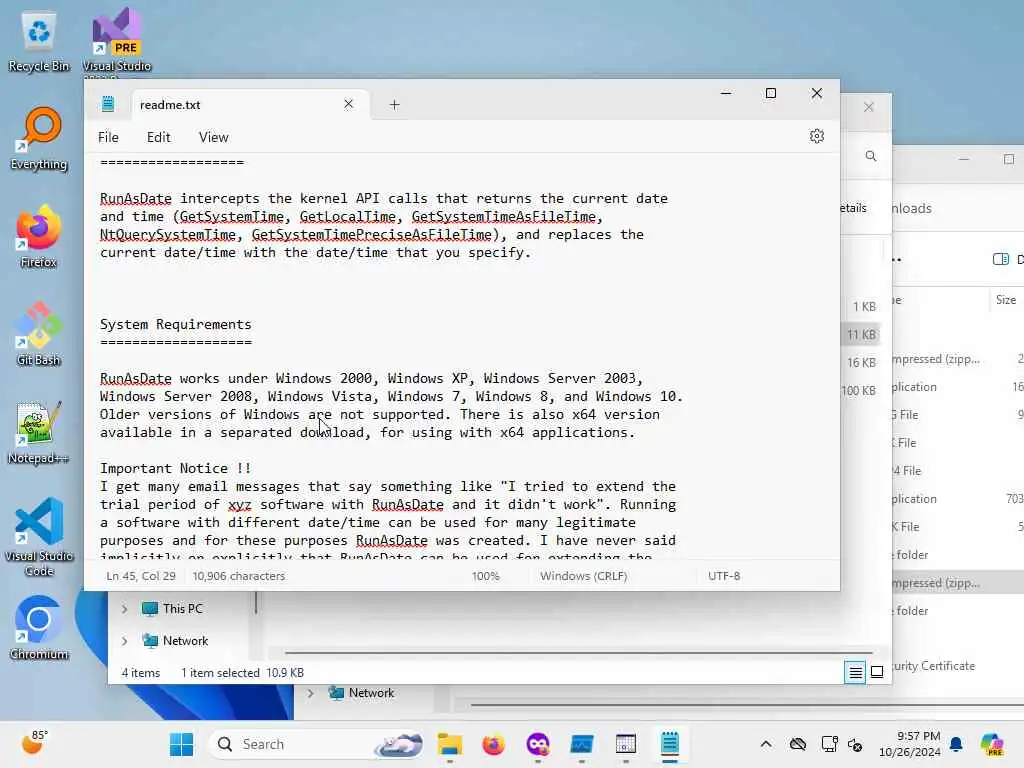Open Notepad settings gear
The height and width of the screenshot is (768, 1024).
pos(816,136)
